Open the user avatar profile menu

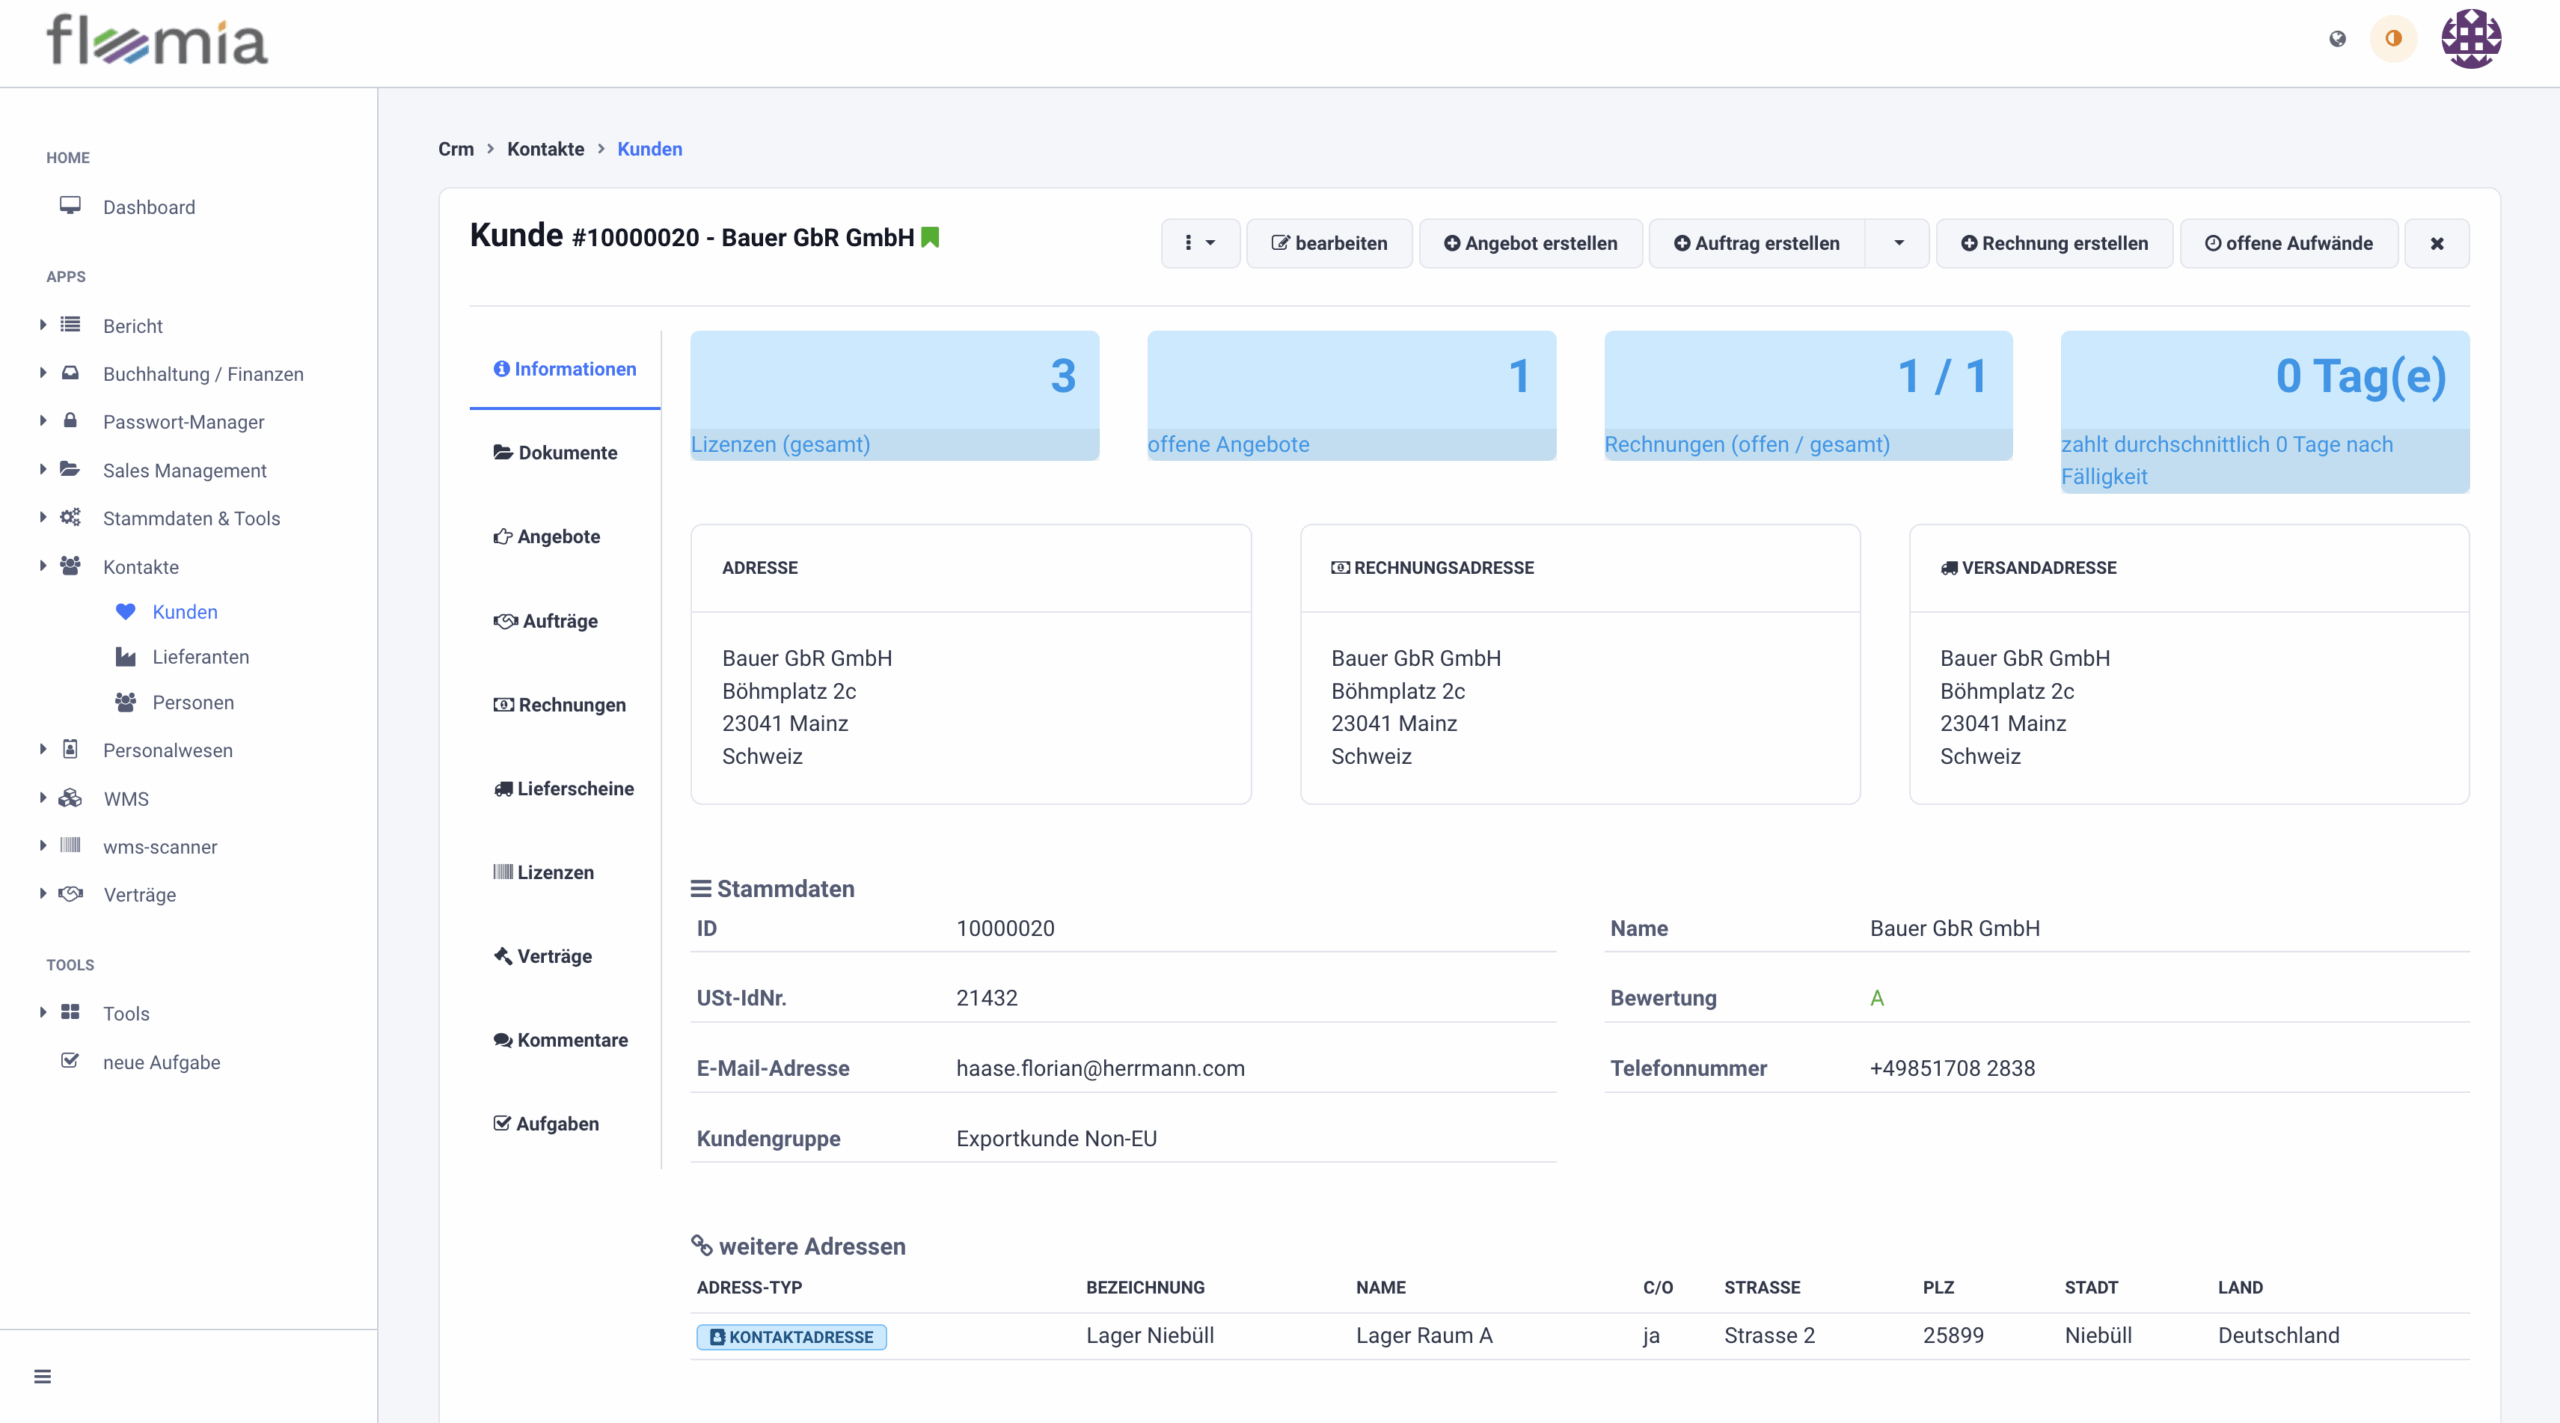pos(2470,39)
